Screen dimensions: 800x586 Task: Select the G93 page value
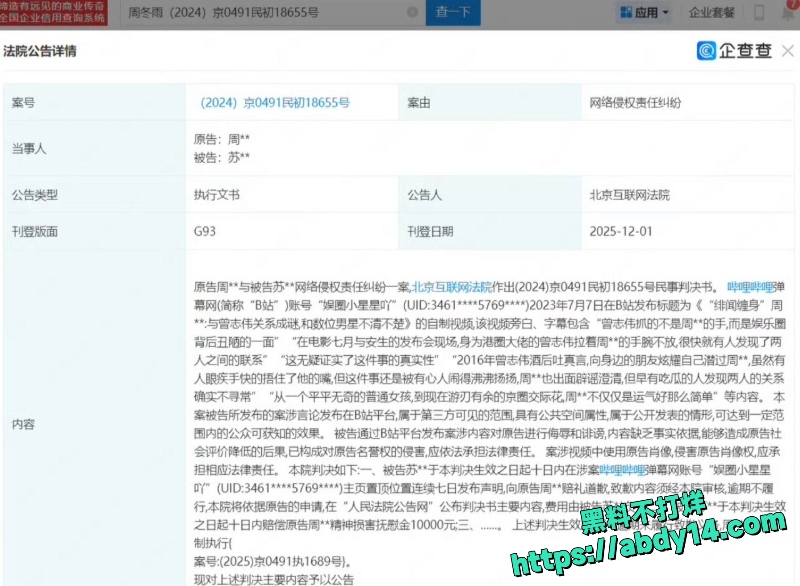(x=205, y=232)
